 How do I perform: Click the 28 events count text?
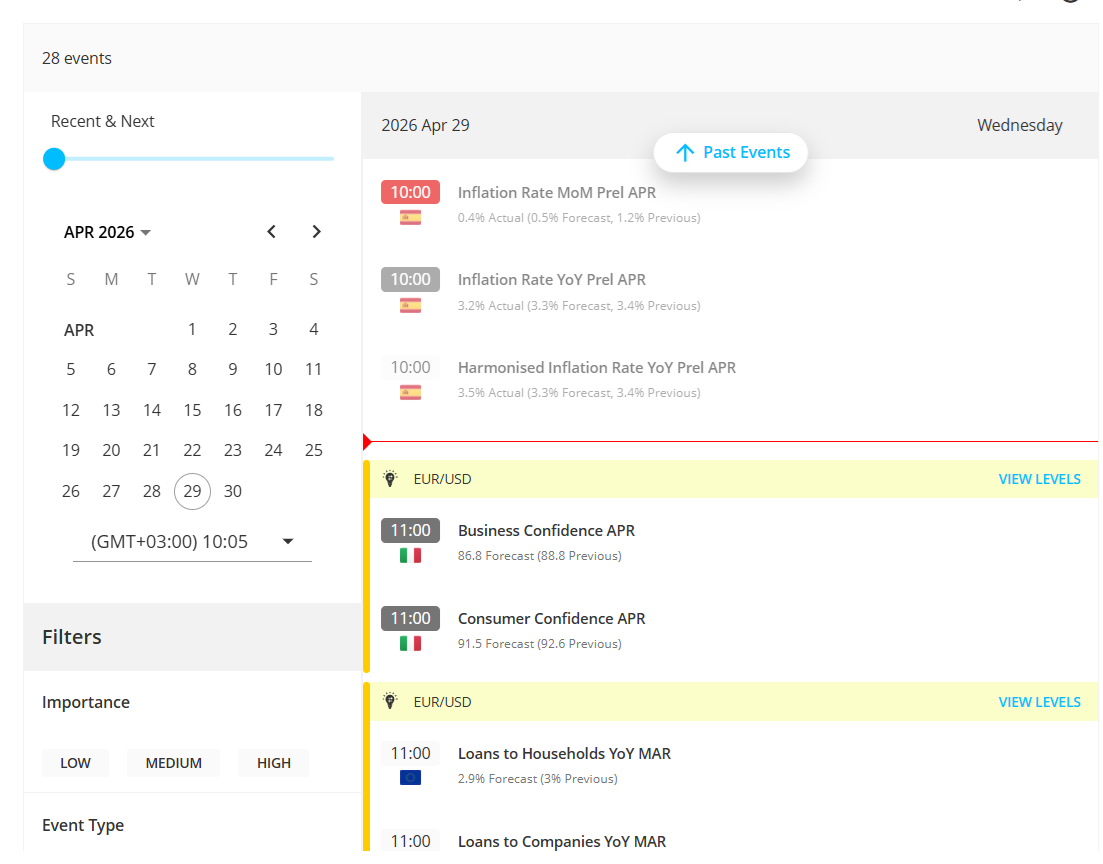pyautogui.click(x=77, y=58)
